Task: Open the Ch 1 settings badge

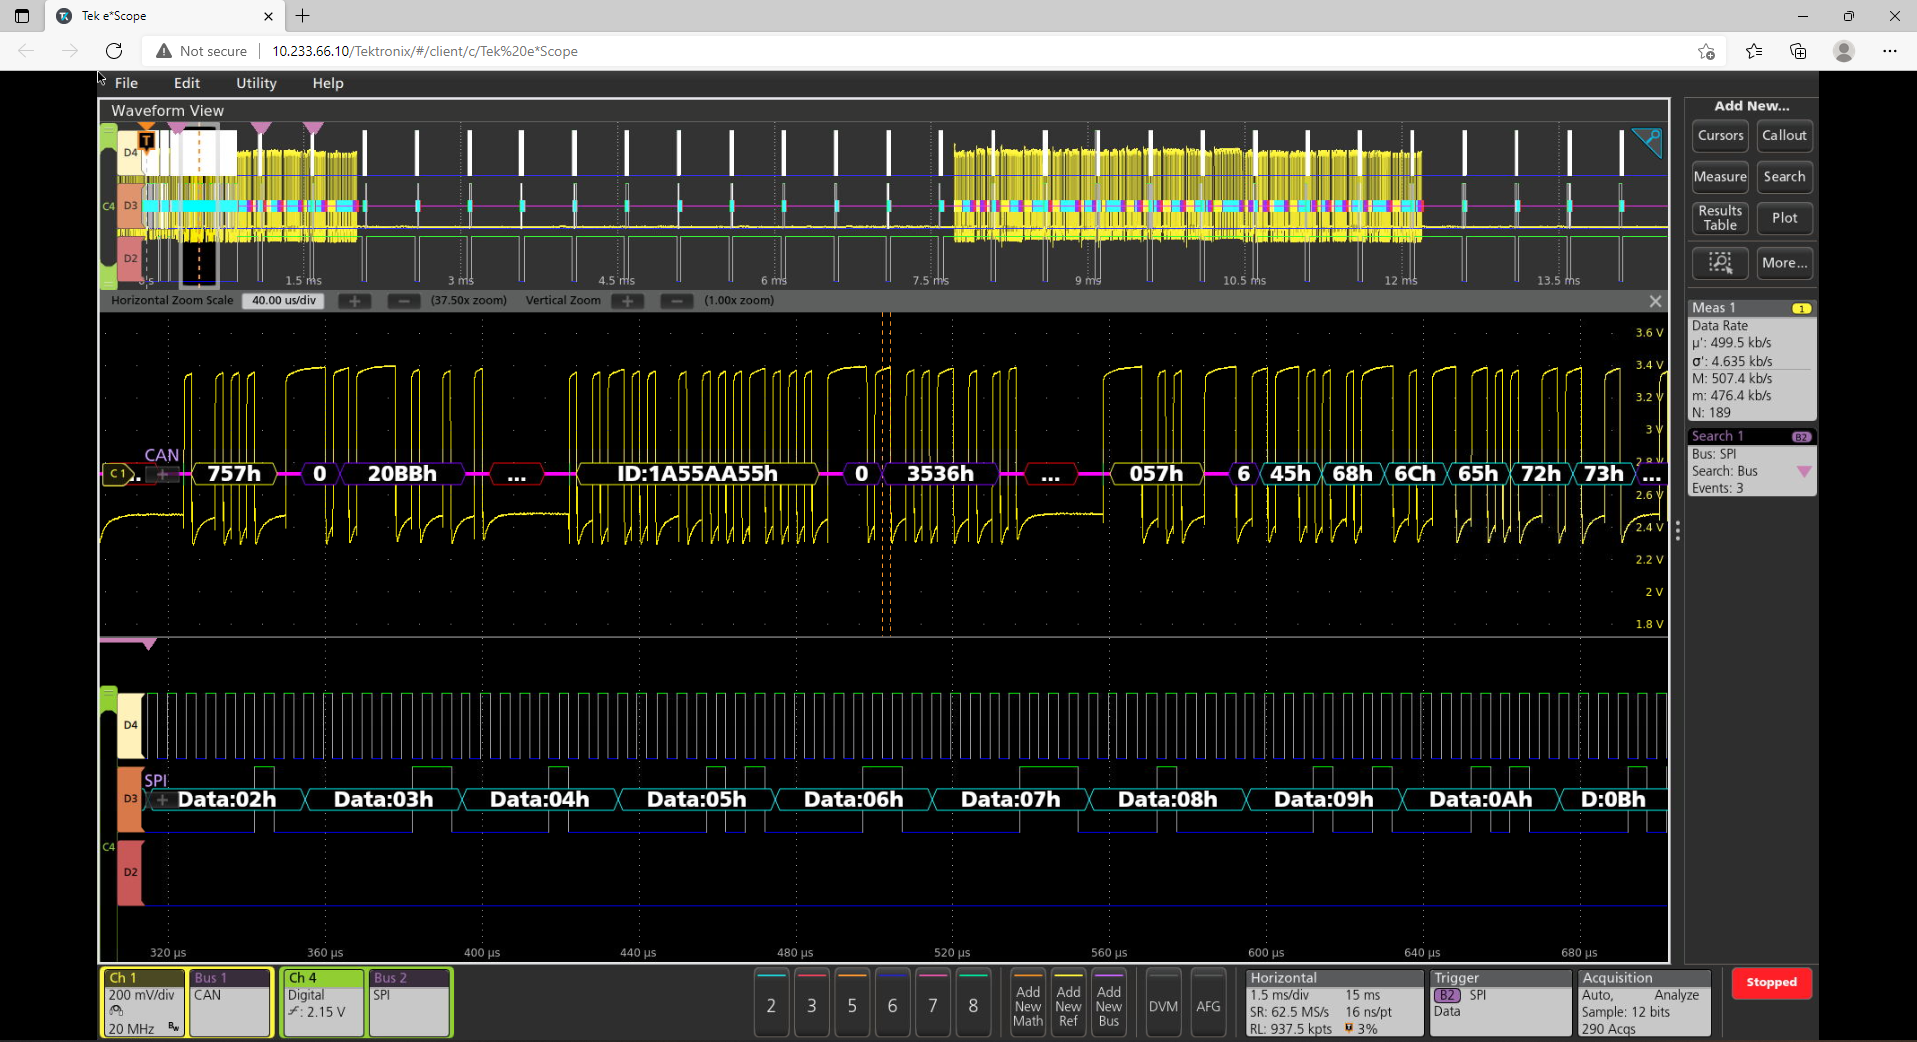Action: [x=144, y=1003]
